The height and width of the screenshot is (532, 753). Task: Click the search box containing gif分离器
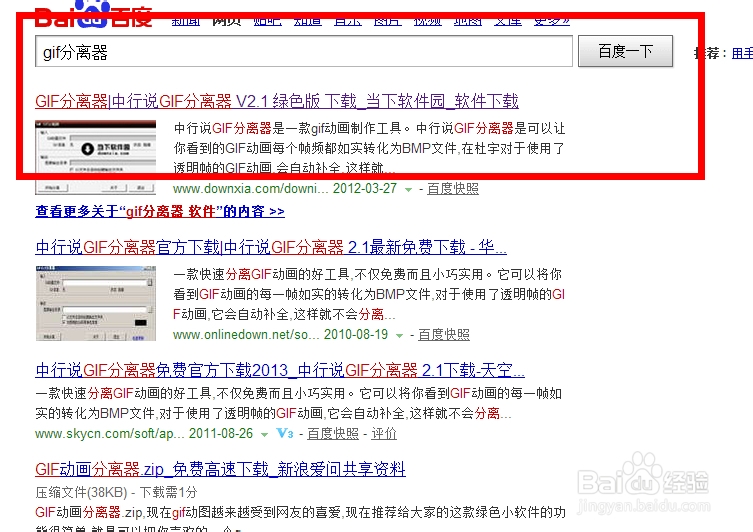click(x=304, y=51)
